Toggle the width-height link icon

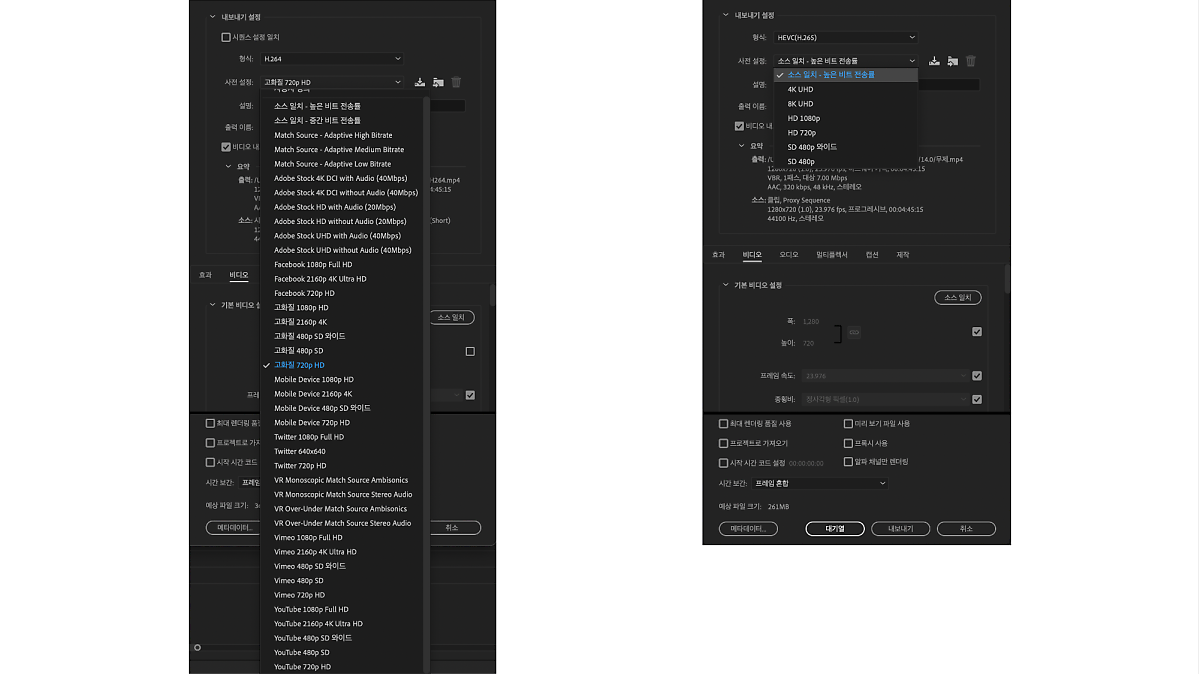click(854, 331)
